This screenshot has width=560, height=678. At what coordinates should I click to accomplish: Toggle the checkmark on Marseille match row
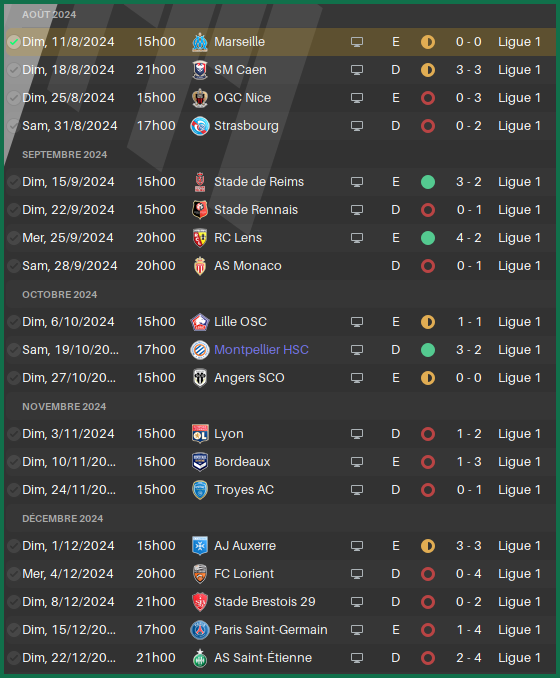[14, 42]
